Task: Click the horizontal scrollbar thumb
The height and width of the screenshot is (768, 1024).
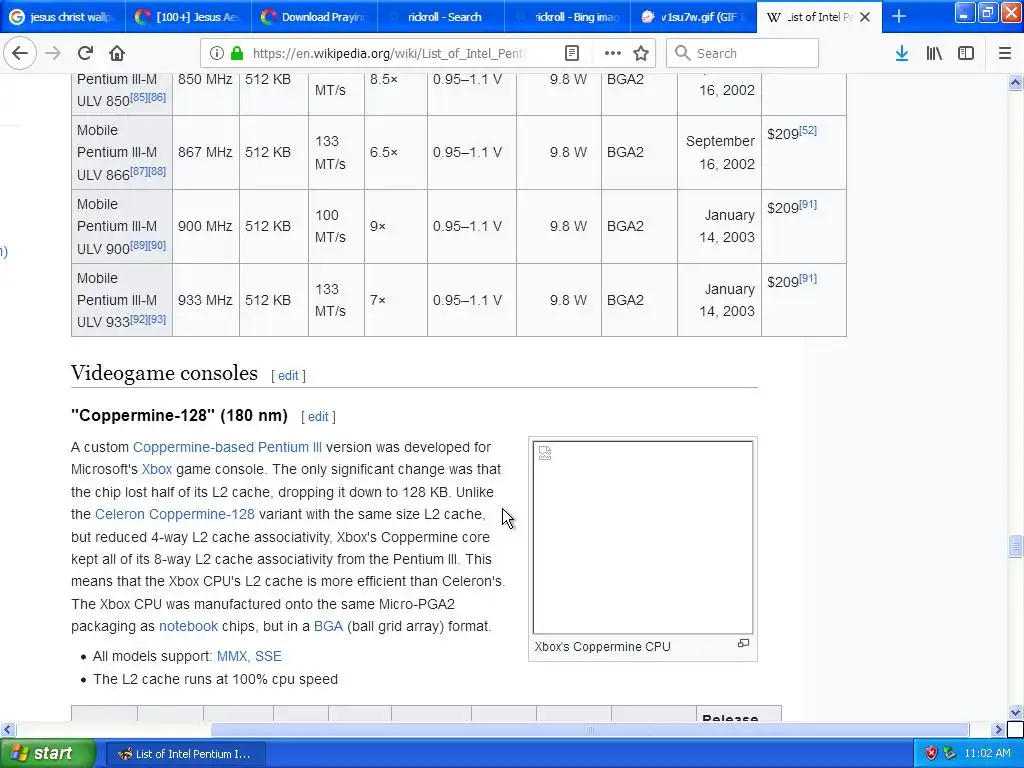Action: (590, 729)
